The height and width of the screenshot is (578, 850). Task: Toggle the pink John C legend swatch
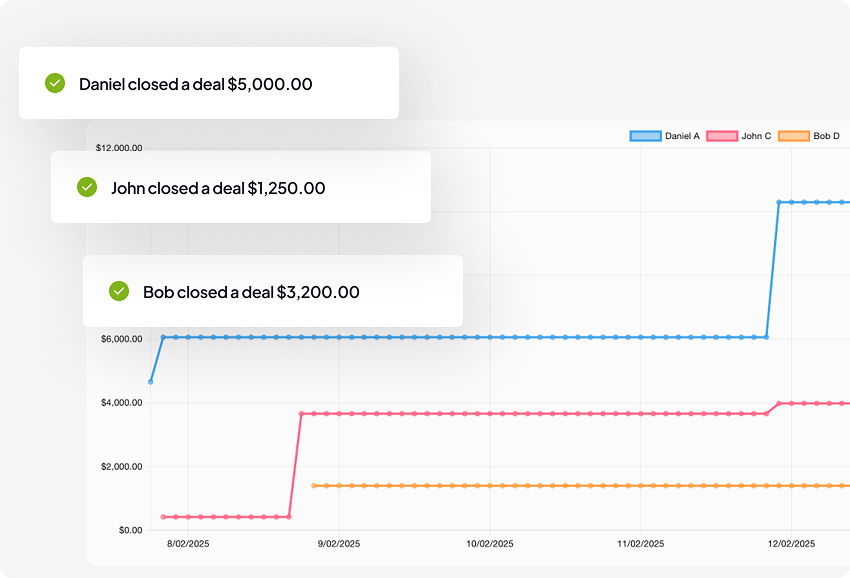coord(722,136)
